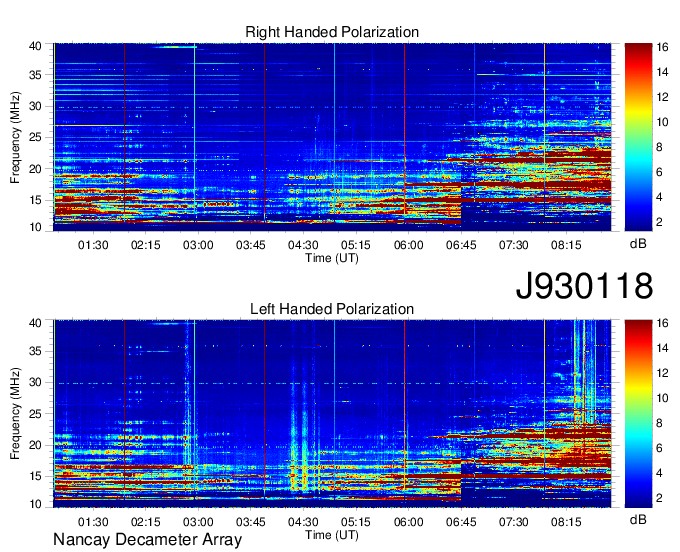Click the 05:15 time tick on Left Handed plot

point(356,522)
